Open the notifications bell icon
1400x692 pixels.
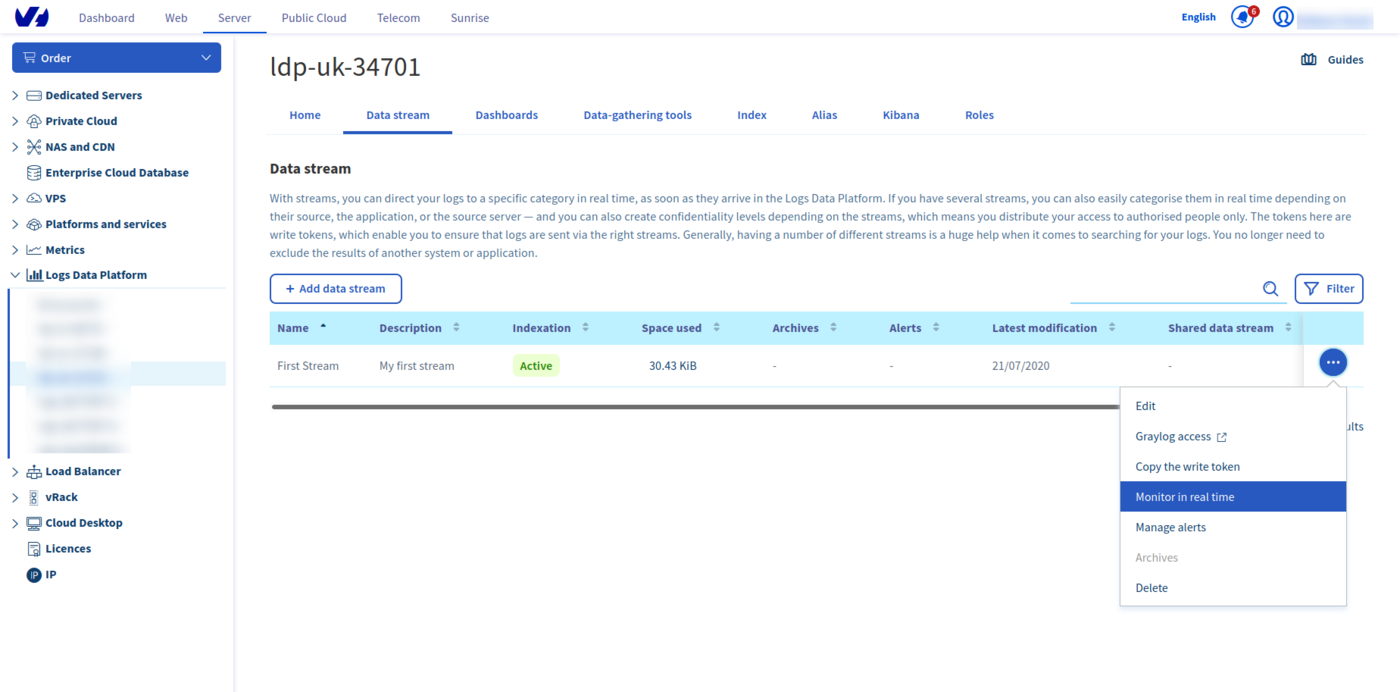[1242, 17]
